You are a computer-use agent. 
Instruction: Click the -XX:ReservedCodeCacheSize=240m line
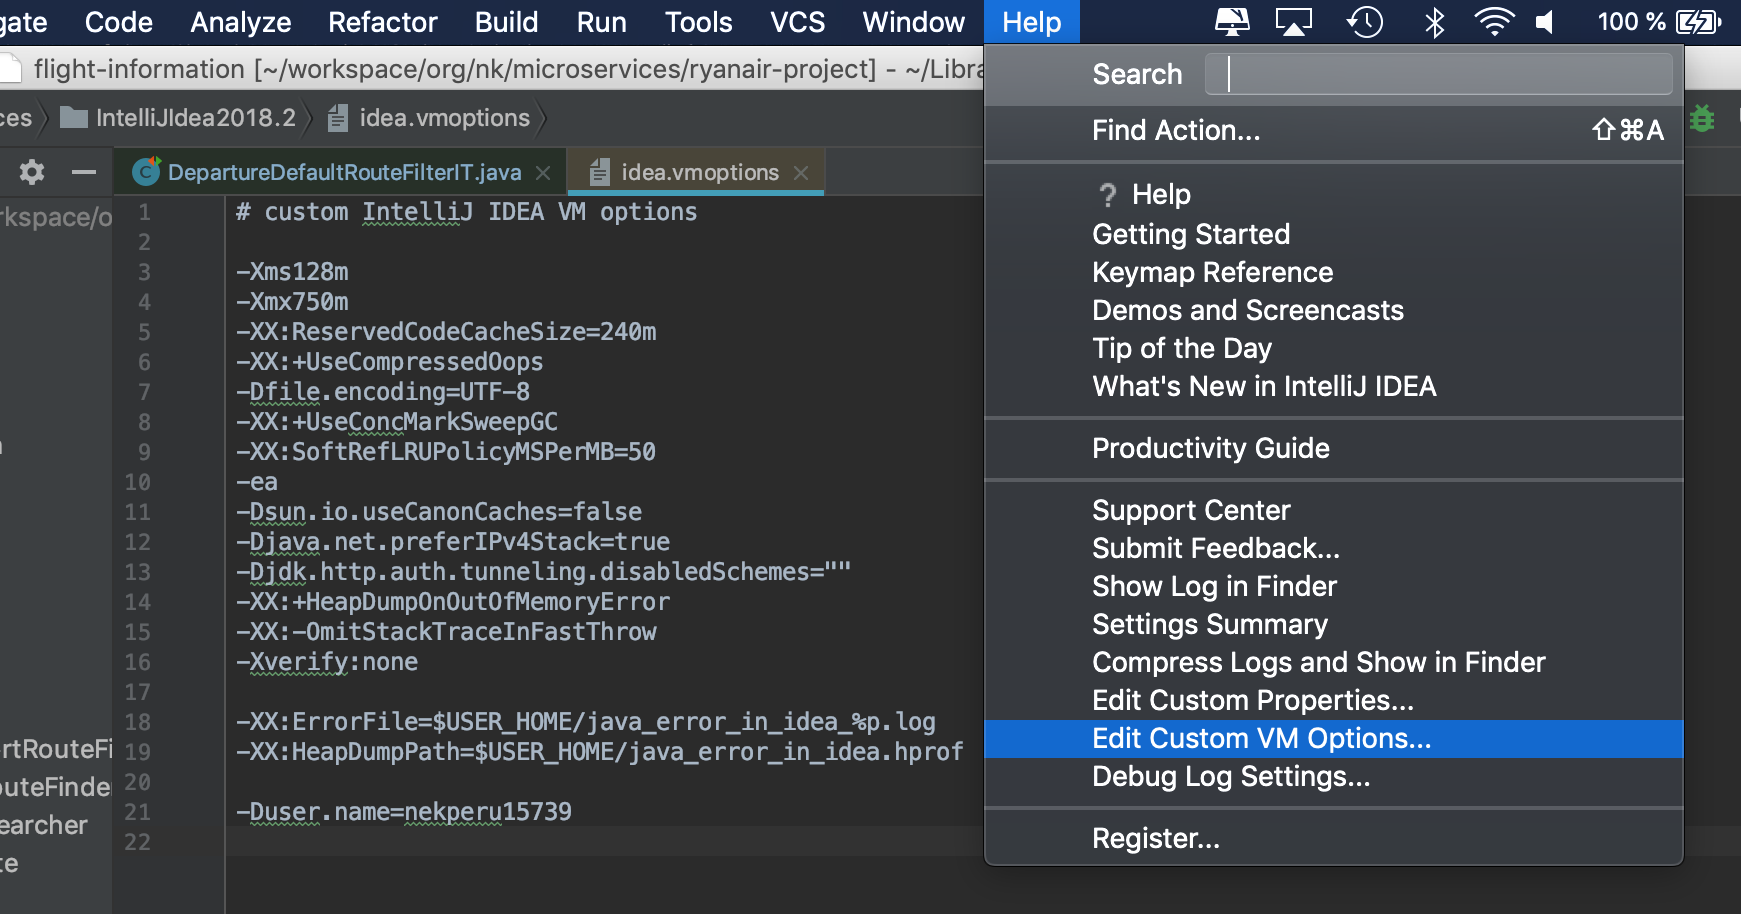[446, 332]
